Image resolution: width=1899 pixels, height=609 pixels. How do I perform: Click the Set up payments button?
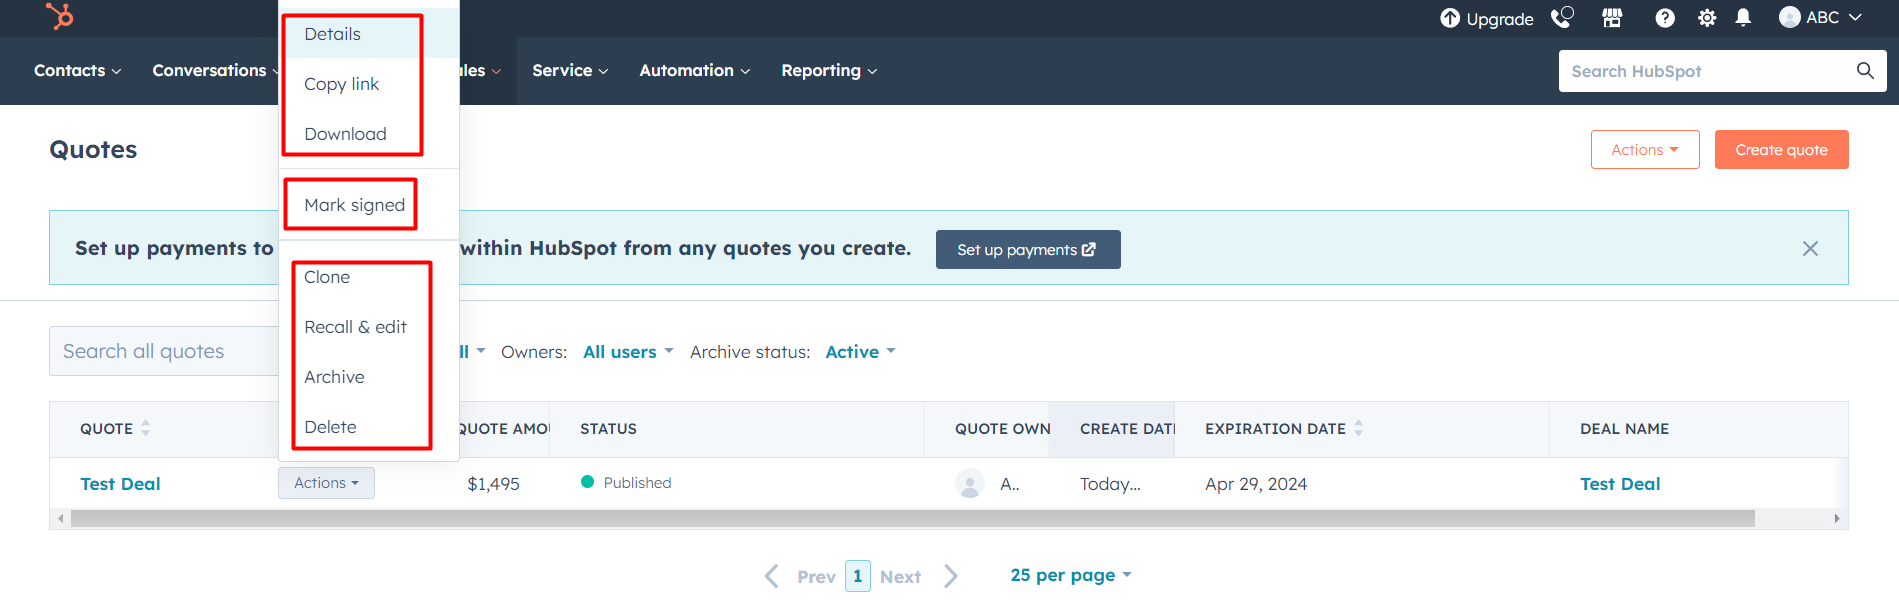coord(1028,249)
